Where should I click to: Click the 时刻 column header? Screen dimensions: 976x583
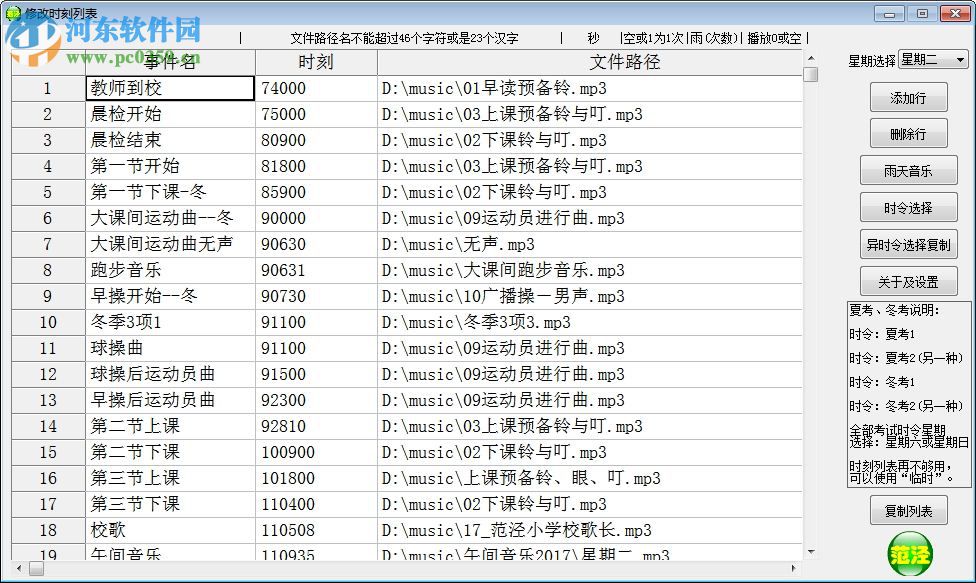coord(316,62)
